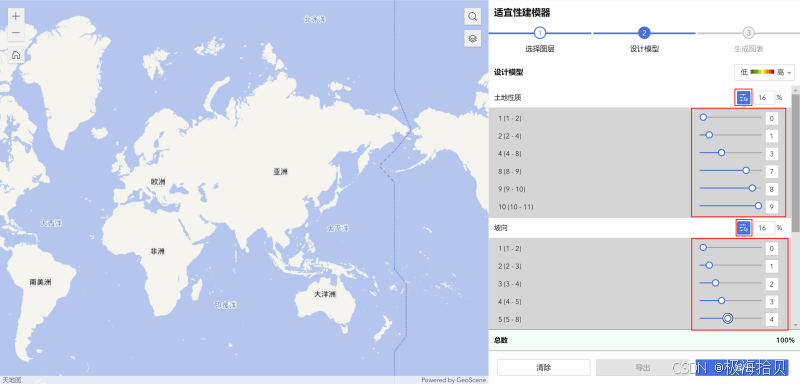Click the 天地图 attribution text
Viewport: 800px width, 384px height.
pos(11,380)
